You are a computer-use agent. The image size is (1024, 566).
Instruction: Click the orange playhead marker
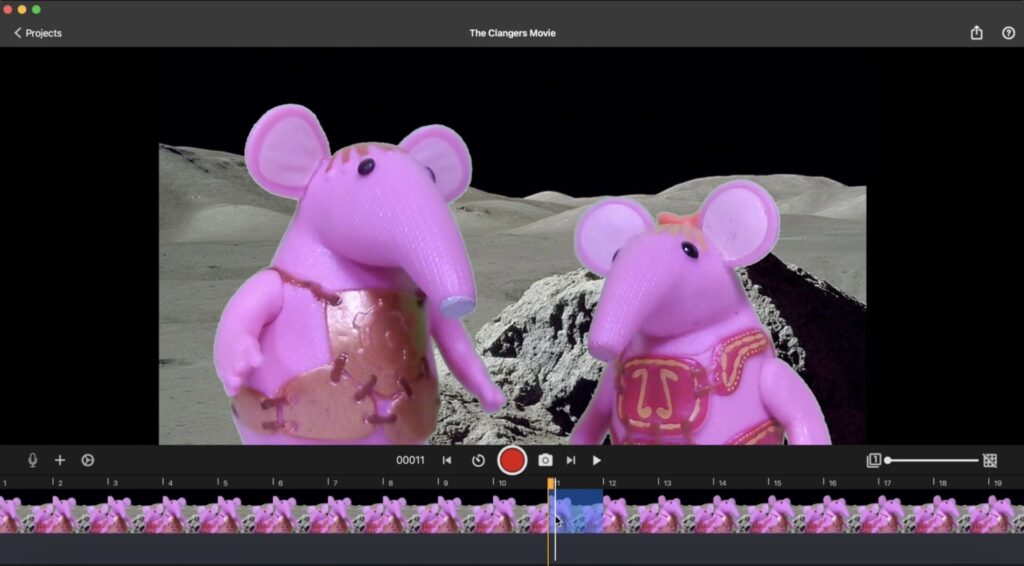(551, 484)
